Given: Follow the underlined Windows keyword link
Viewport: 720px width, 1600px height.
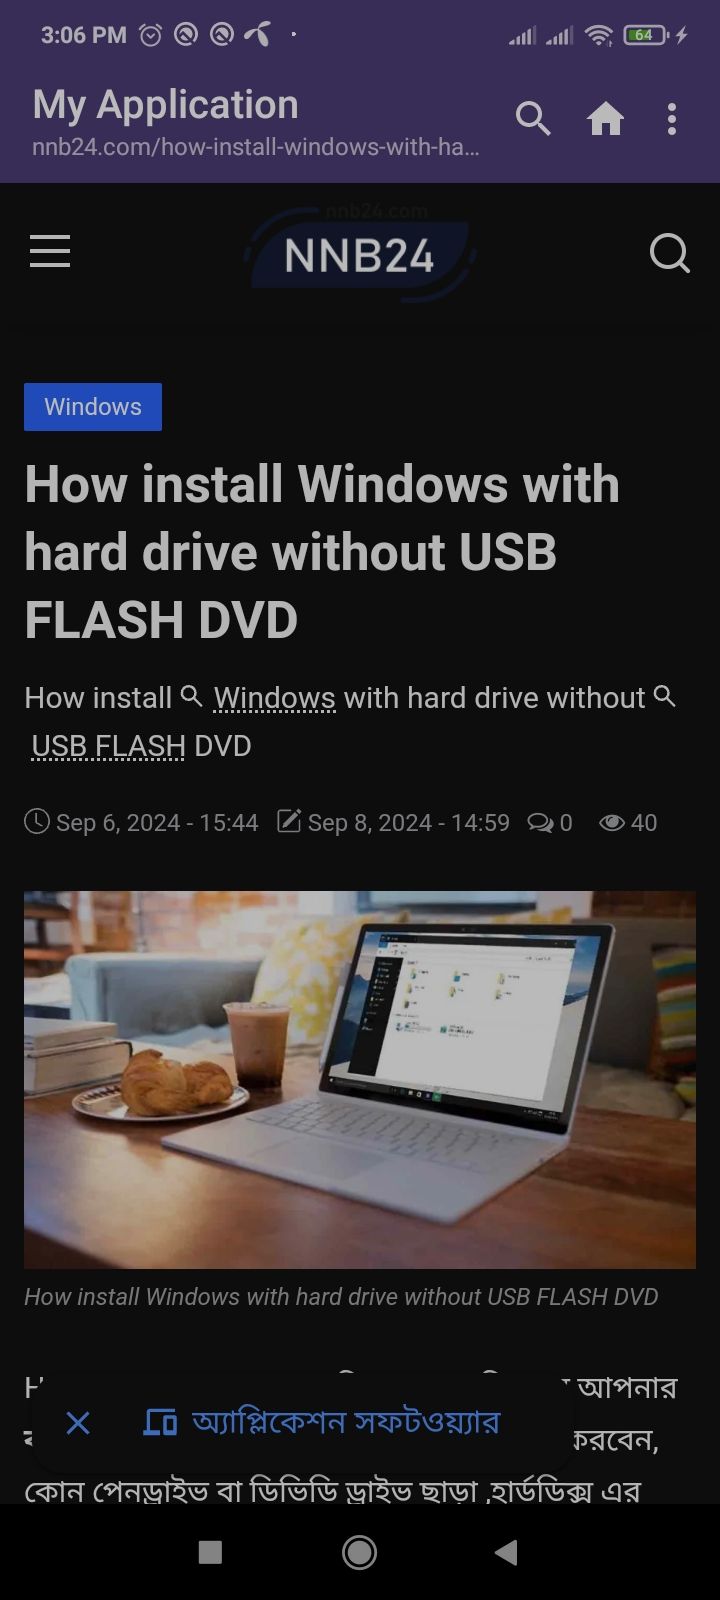Looking at the screenshot, I should tap(275, 698).
